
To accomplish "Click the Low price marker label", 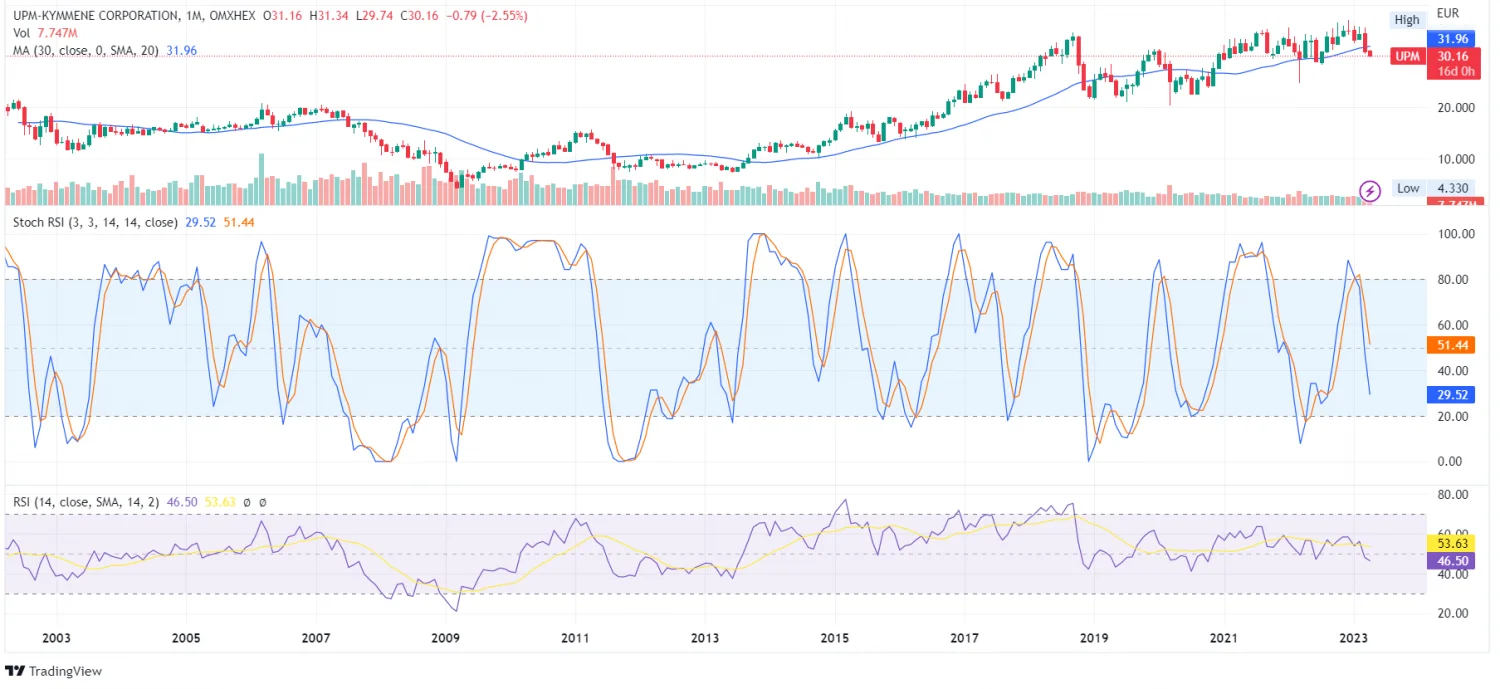I will [x=1408, y=188].
